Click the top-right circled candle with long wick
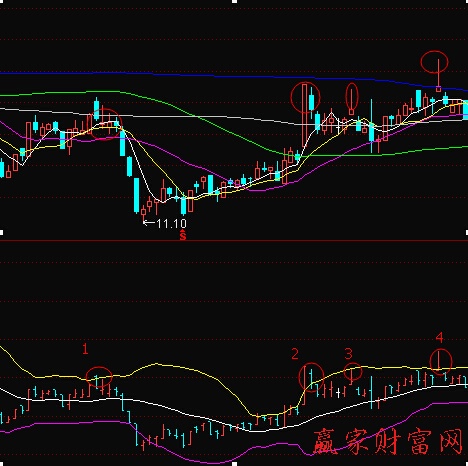Screen dimensions: 468x466 coord(434,62)
